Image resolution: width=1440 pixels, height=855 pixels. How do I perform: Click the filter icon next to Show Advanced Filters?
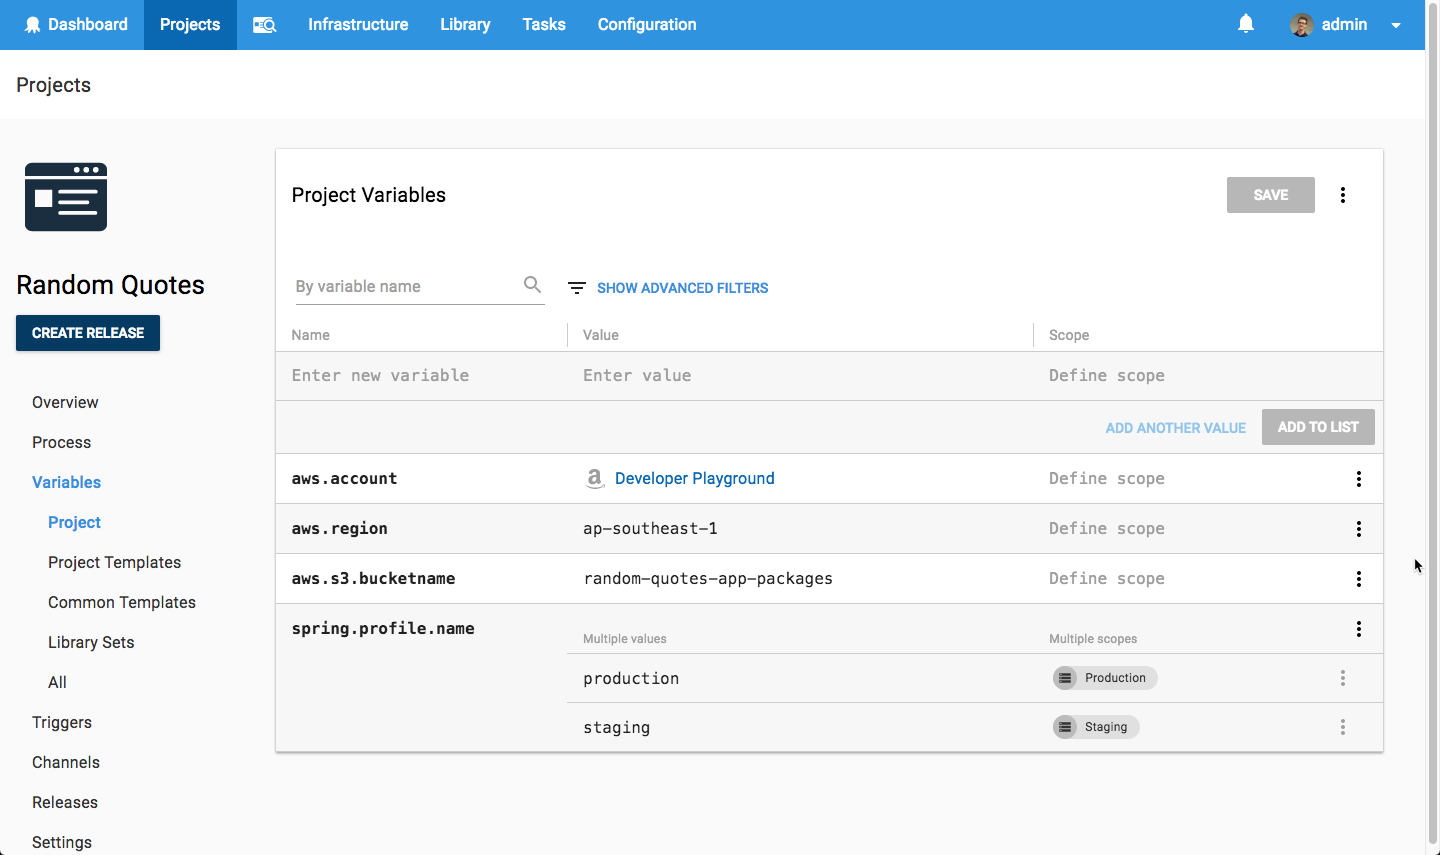click(576, 287)
